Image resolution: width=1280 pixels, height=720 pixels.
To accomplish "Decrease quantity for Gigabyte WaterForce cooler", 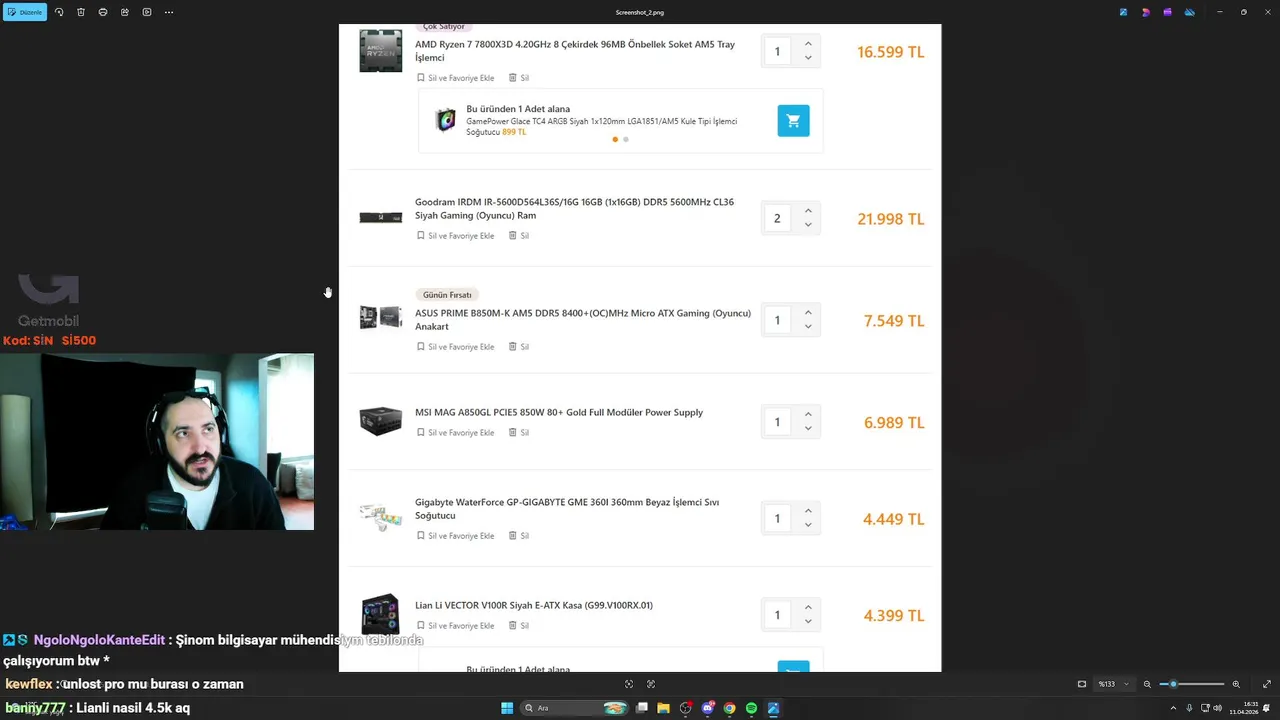I will [x=808, y=525].
